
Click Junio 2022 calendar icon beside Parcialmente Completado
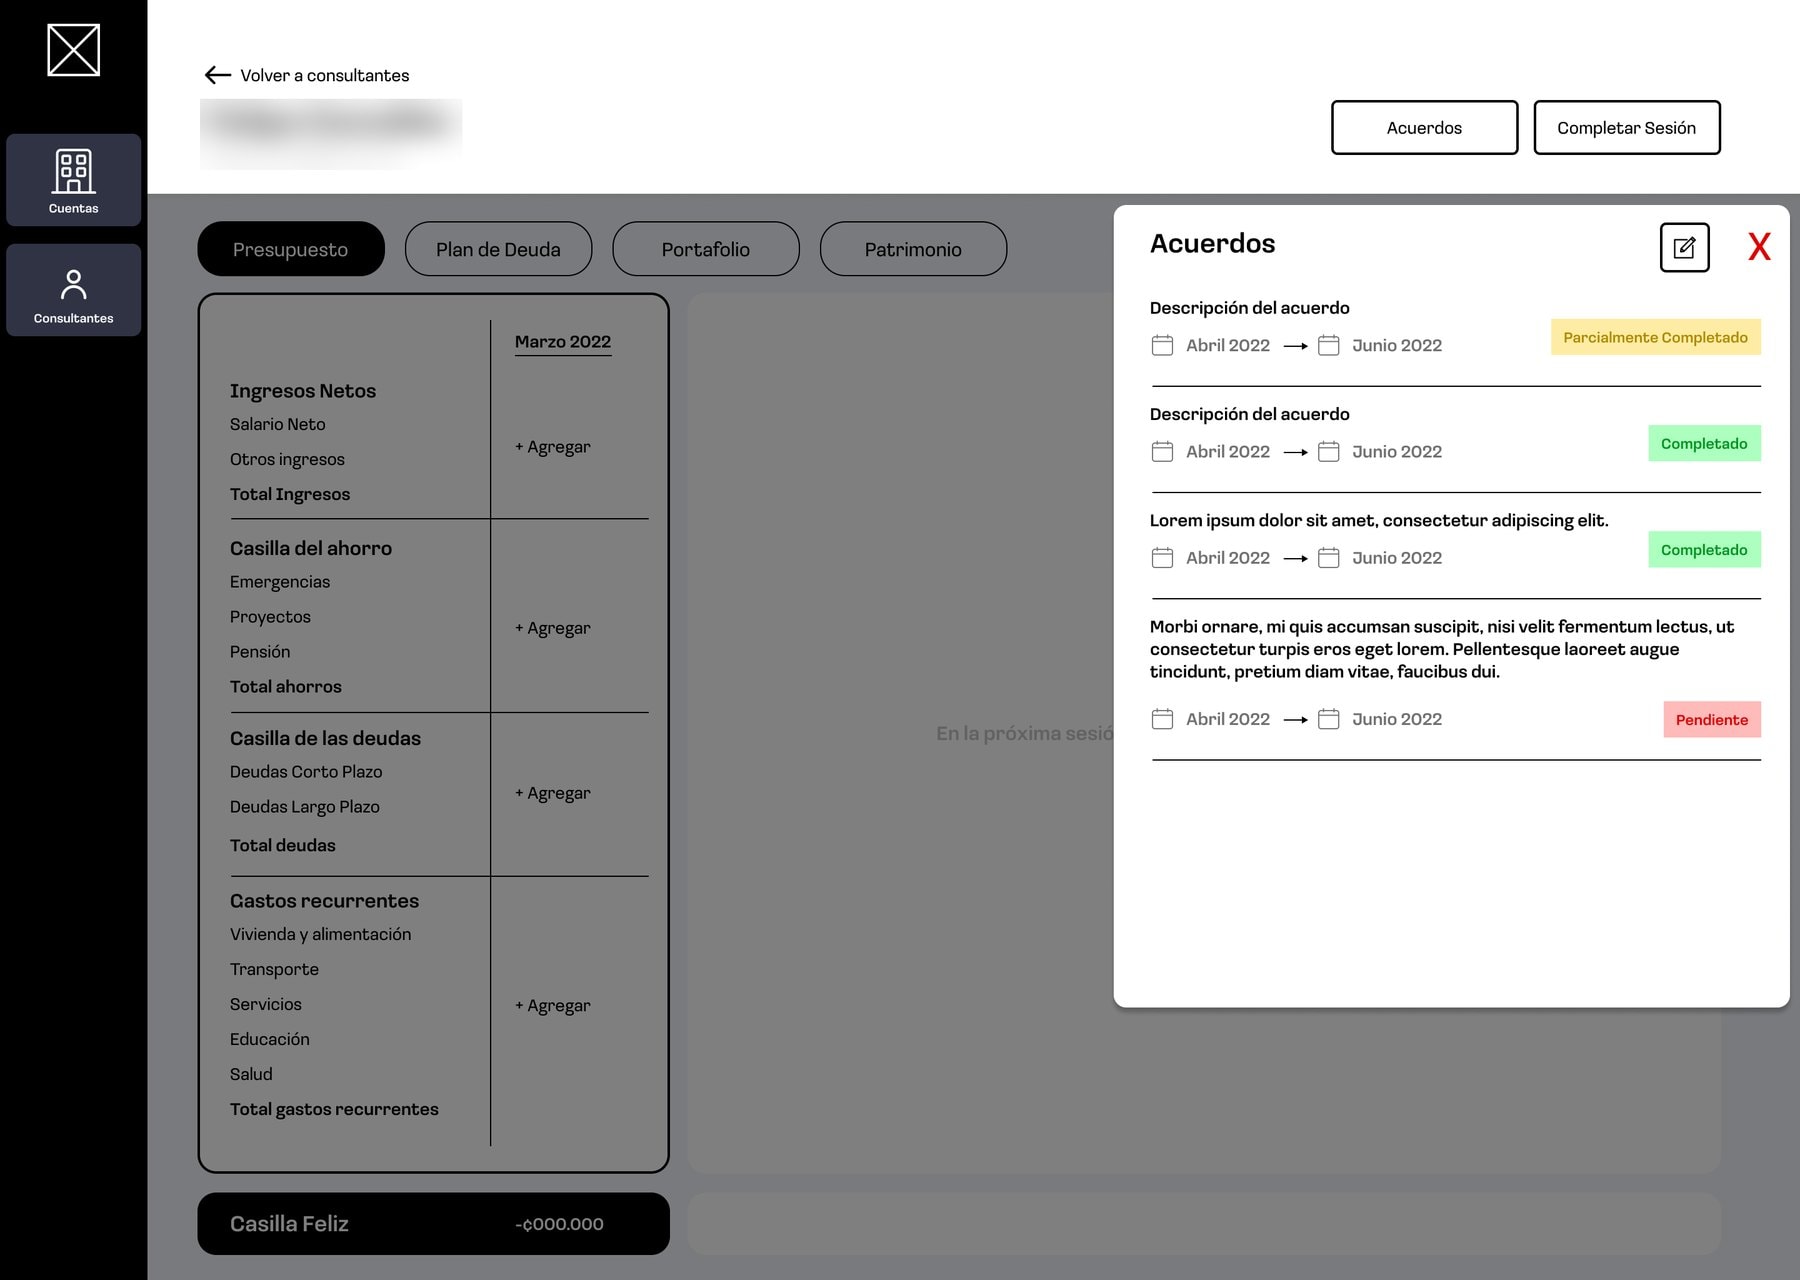tap(1328, 345)
